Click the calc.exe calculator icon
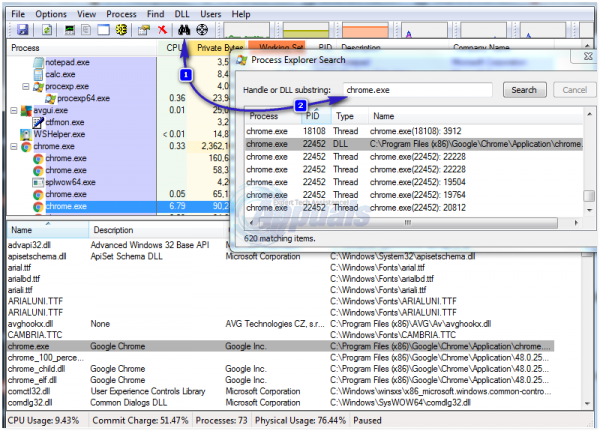 coord(39,74)
